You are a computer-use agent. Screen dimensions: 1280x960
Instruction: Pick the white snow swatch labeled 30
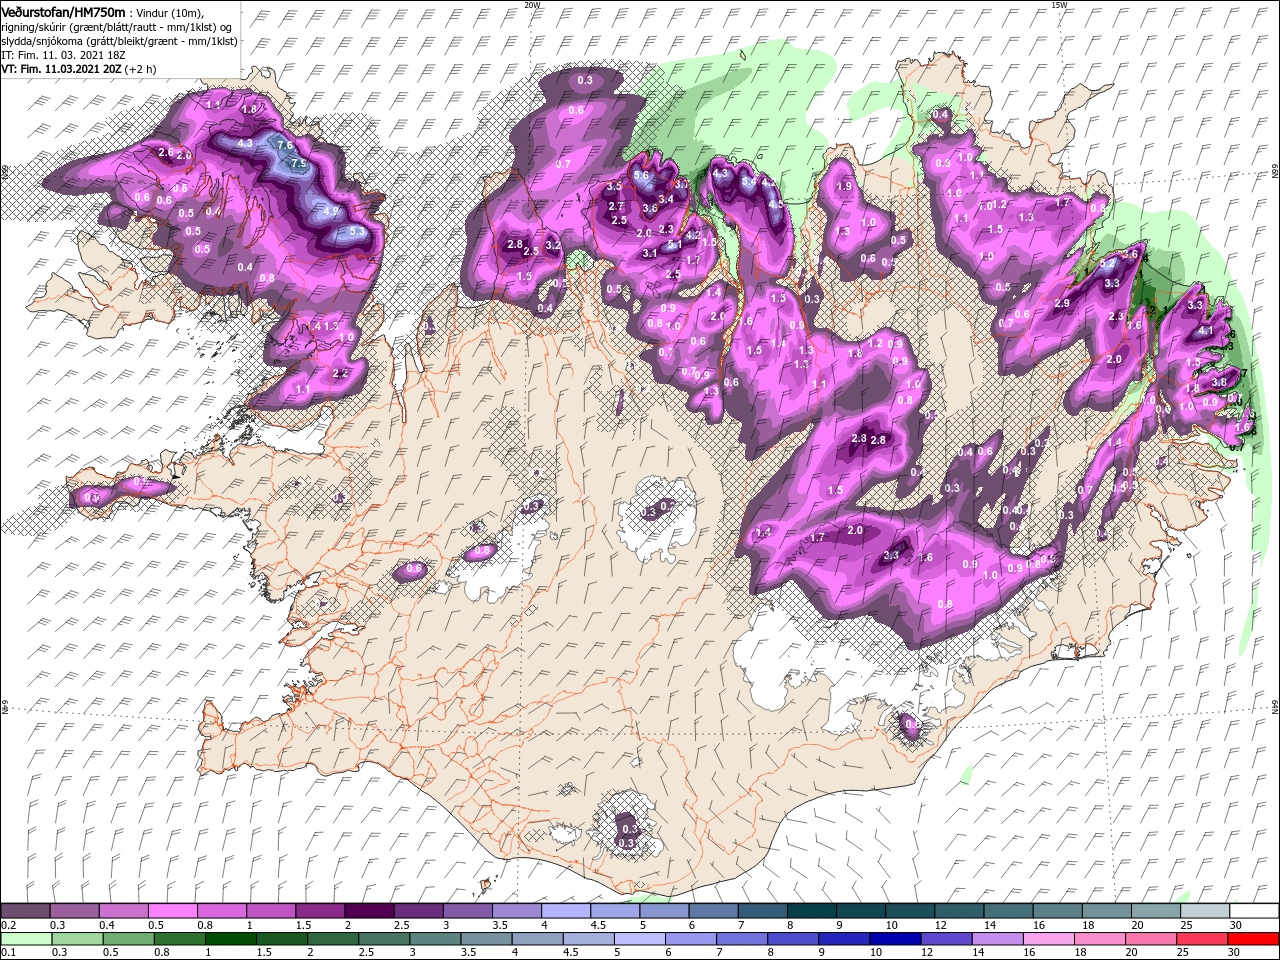[1253, 911]
